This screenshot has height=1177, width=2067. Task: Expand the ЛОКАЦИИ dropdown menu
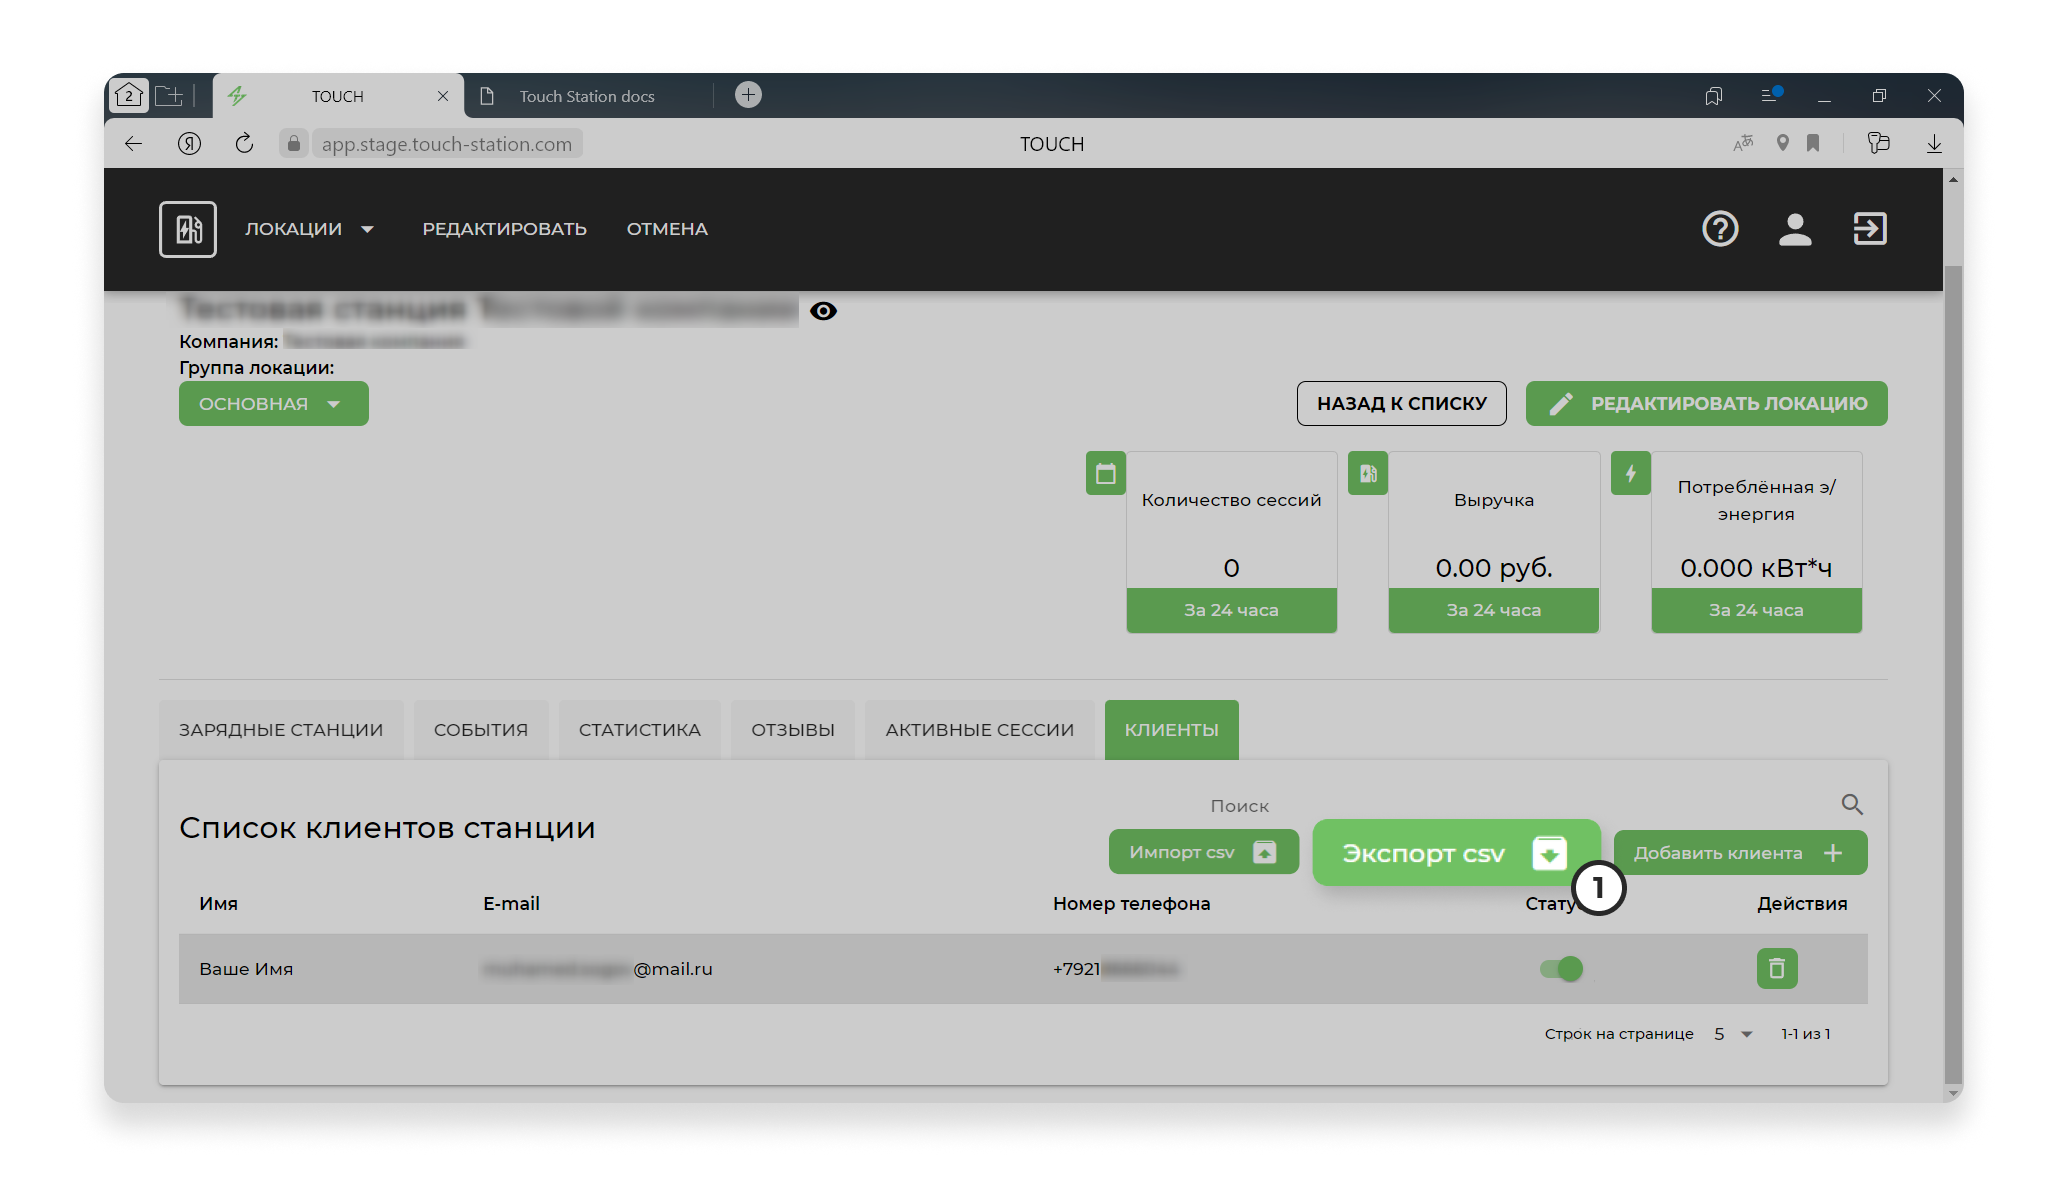310,229
